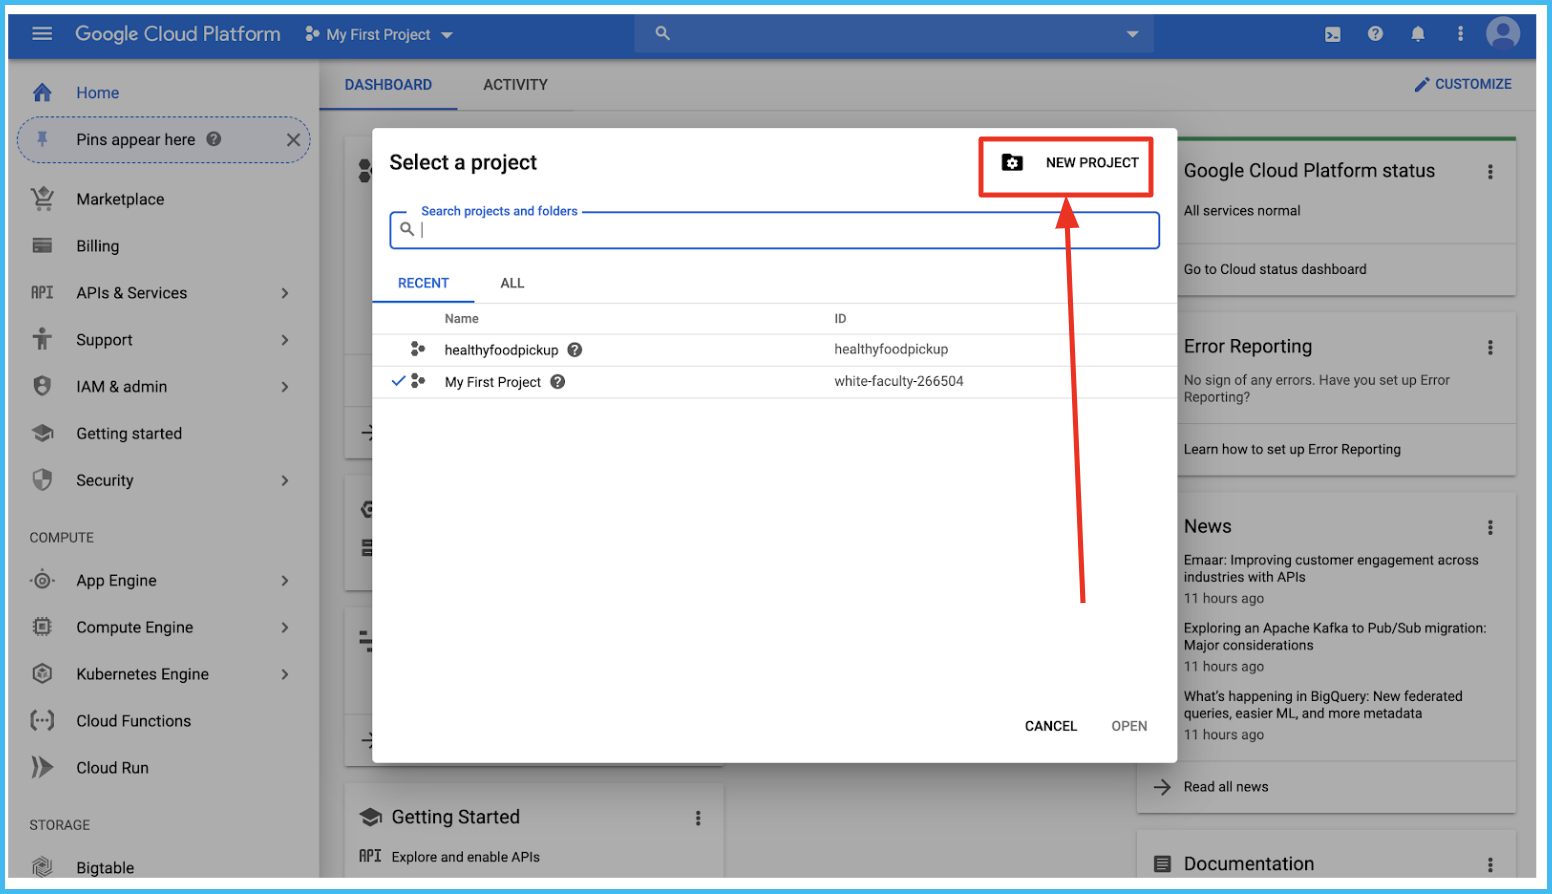Click the Billing card icon
This screenshot has width=1552, height=894.
click(x=42, y=246)
